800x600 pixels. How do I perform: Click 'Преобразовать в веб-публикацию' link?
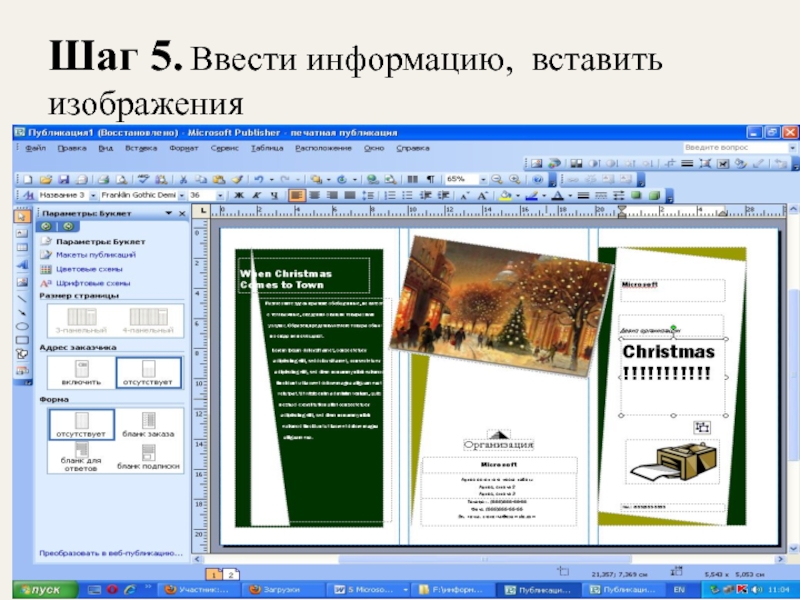click(110, 552)
